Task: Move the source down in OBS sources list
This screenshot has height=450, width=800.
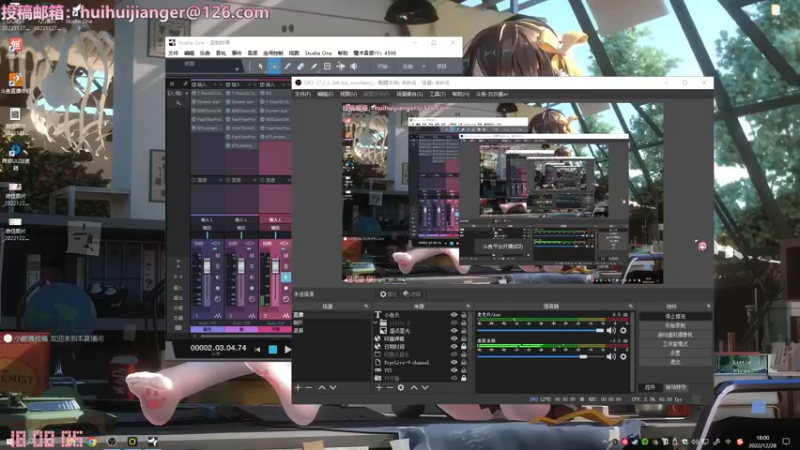Action: (424, 388)
